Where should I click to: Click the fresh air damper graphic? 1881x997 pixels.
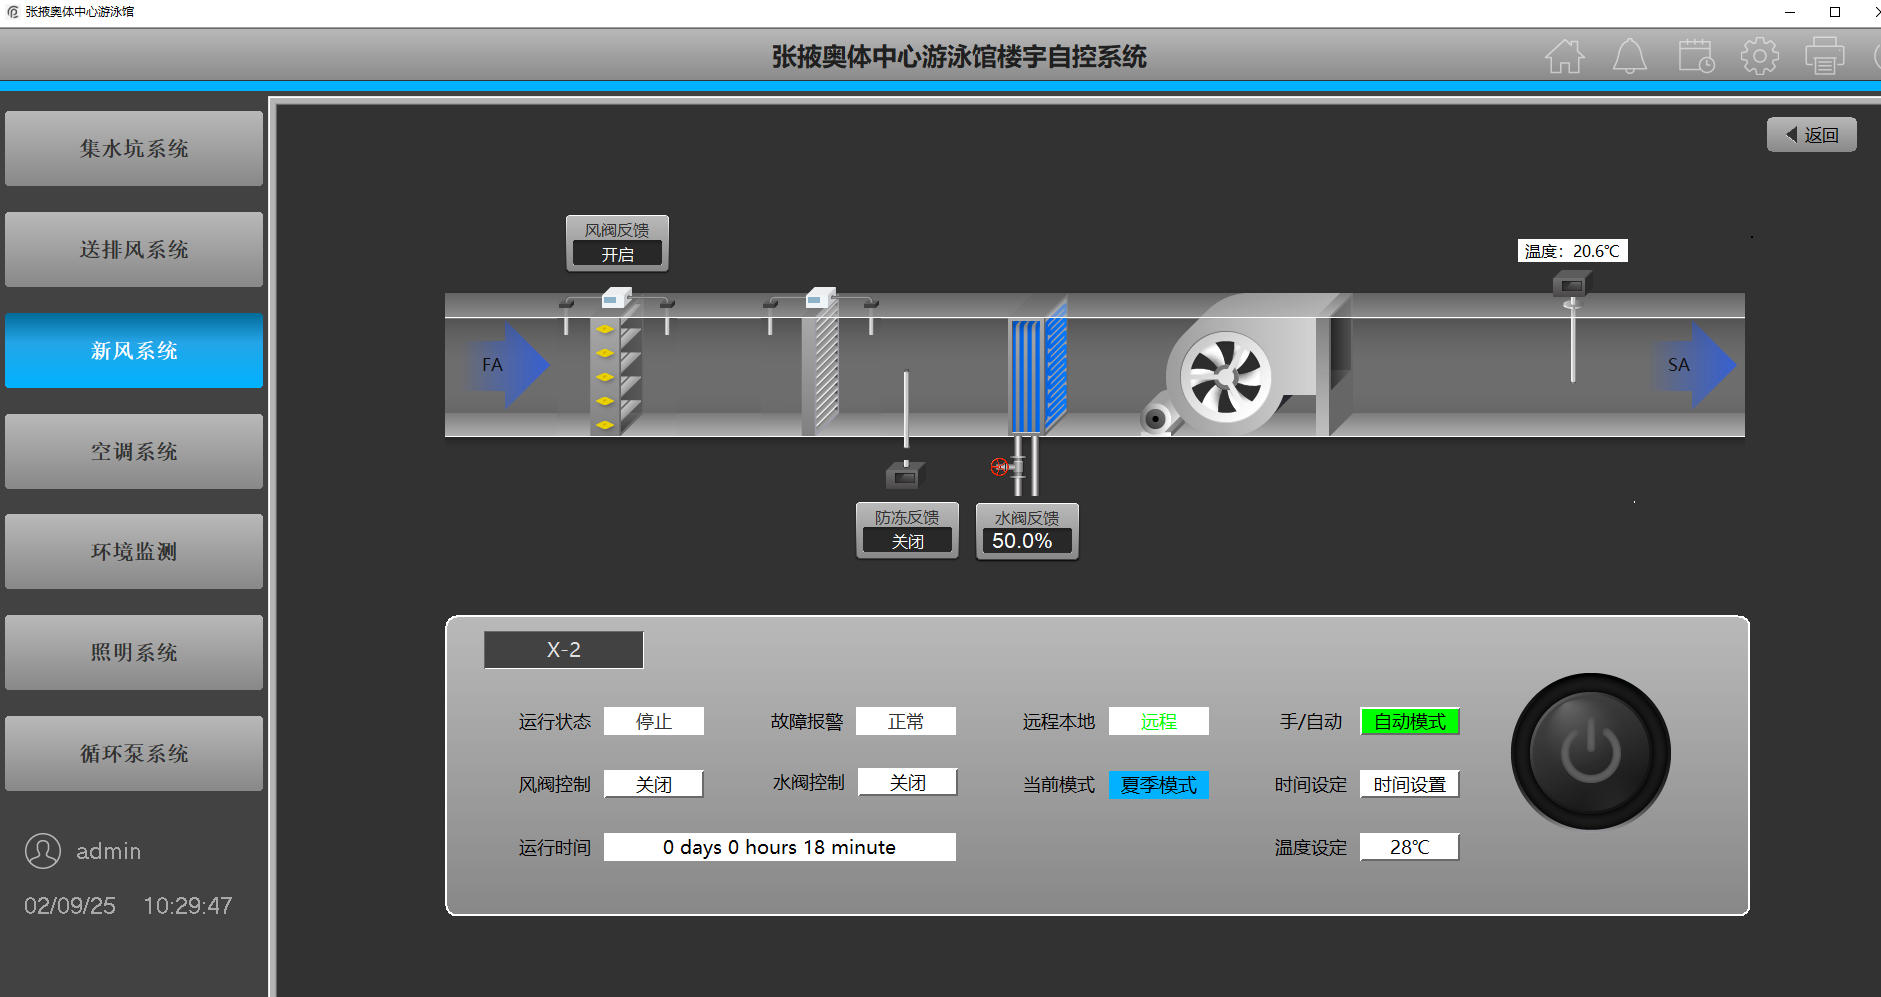click(x=614, y=375)
